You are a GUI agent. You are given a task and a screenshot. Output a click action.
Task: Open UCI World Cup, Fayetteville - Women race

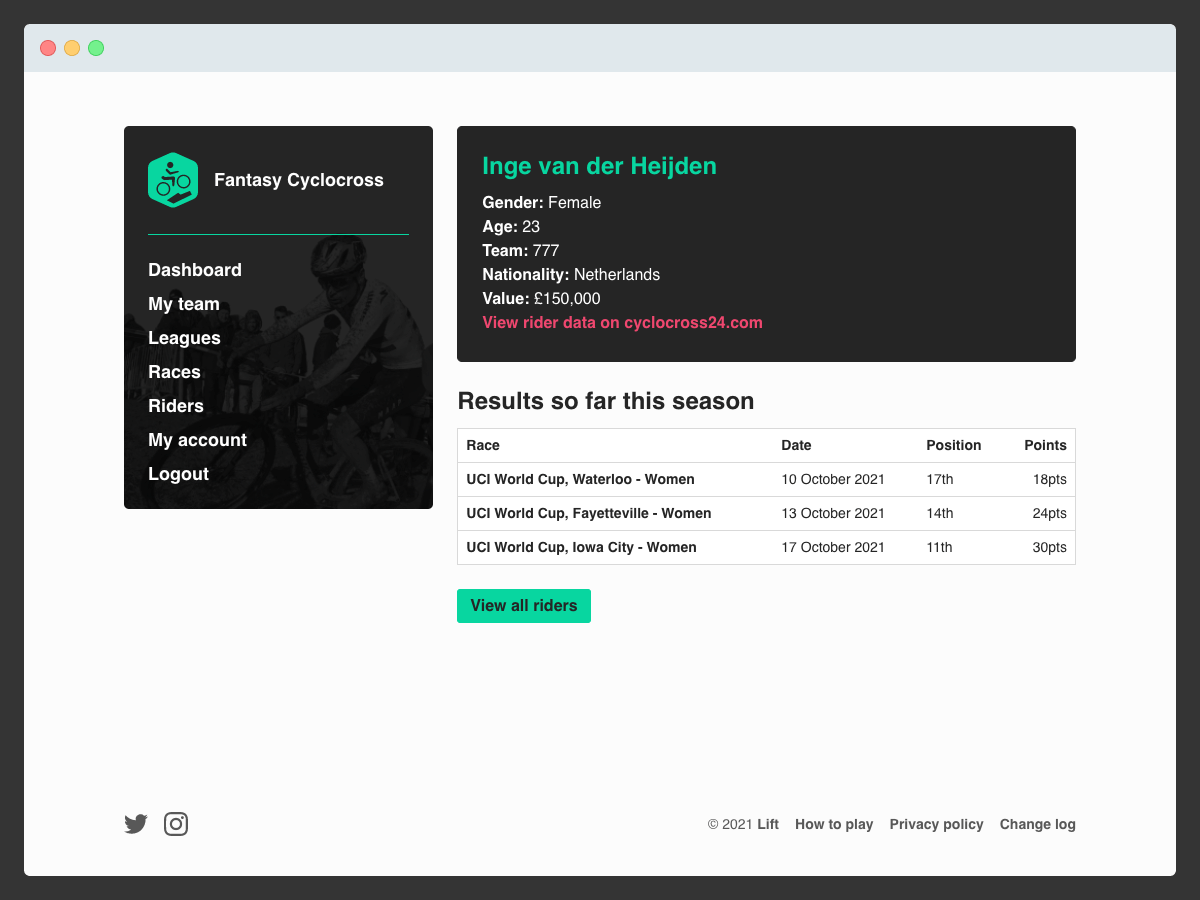[x=589, y=514]
